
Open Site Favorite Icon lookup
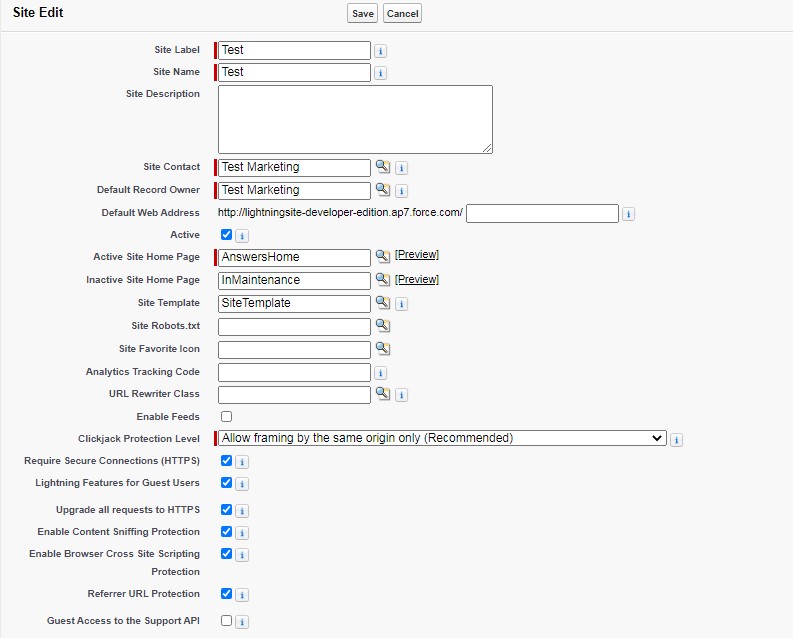(x=382, y=349)
